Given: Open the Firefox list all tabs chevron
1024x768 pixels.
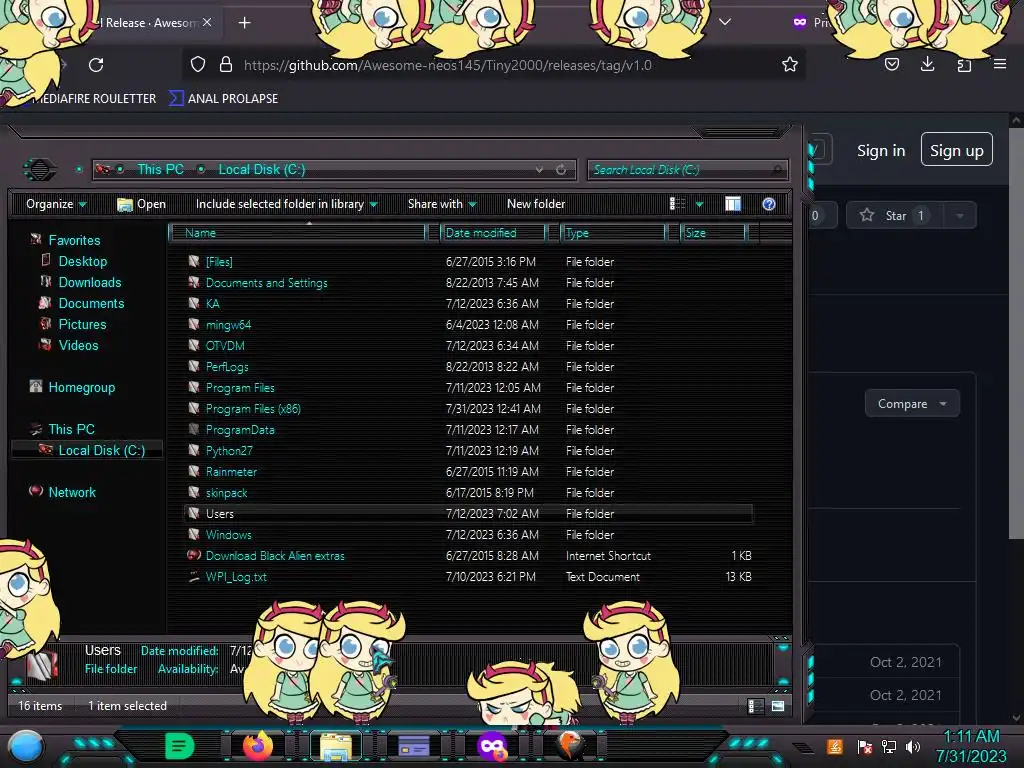Looking at the screenshot, I should pos(725,22).
